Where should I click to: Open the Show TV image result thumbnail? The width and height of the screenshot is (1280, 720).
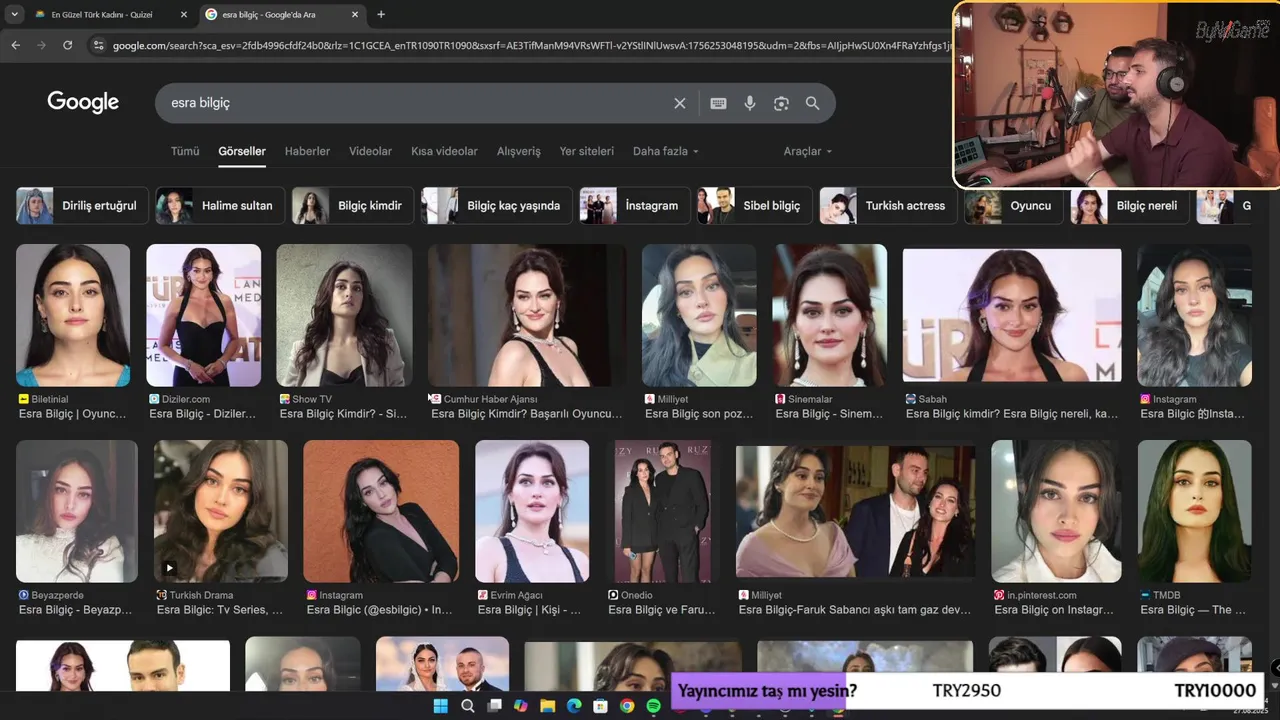click(x=344, y=315)
